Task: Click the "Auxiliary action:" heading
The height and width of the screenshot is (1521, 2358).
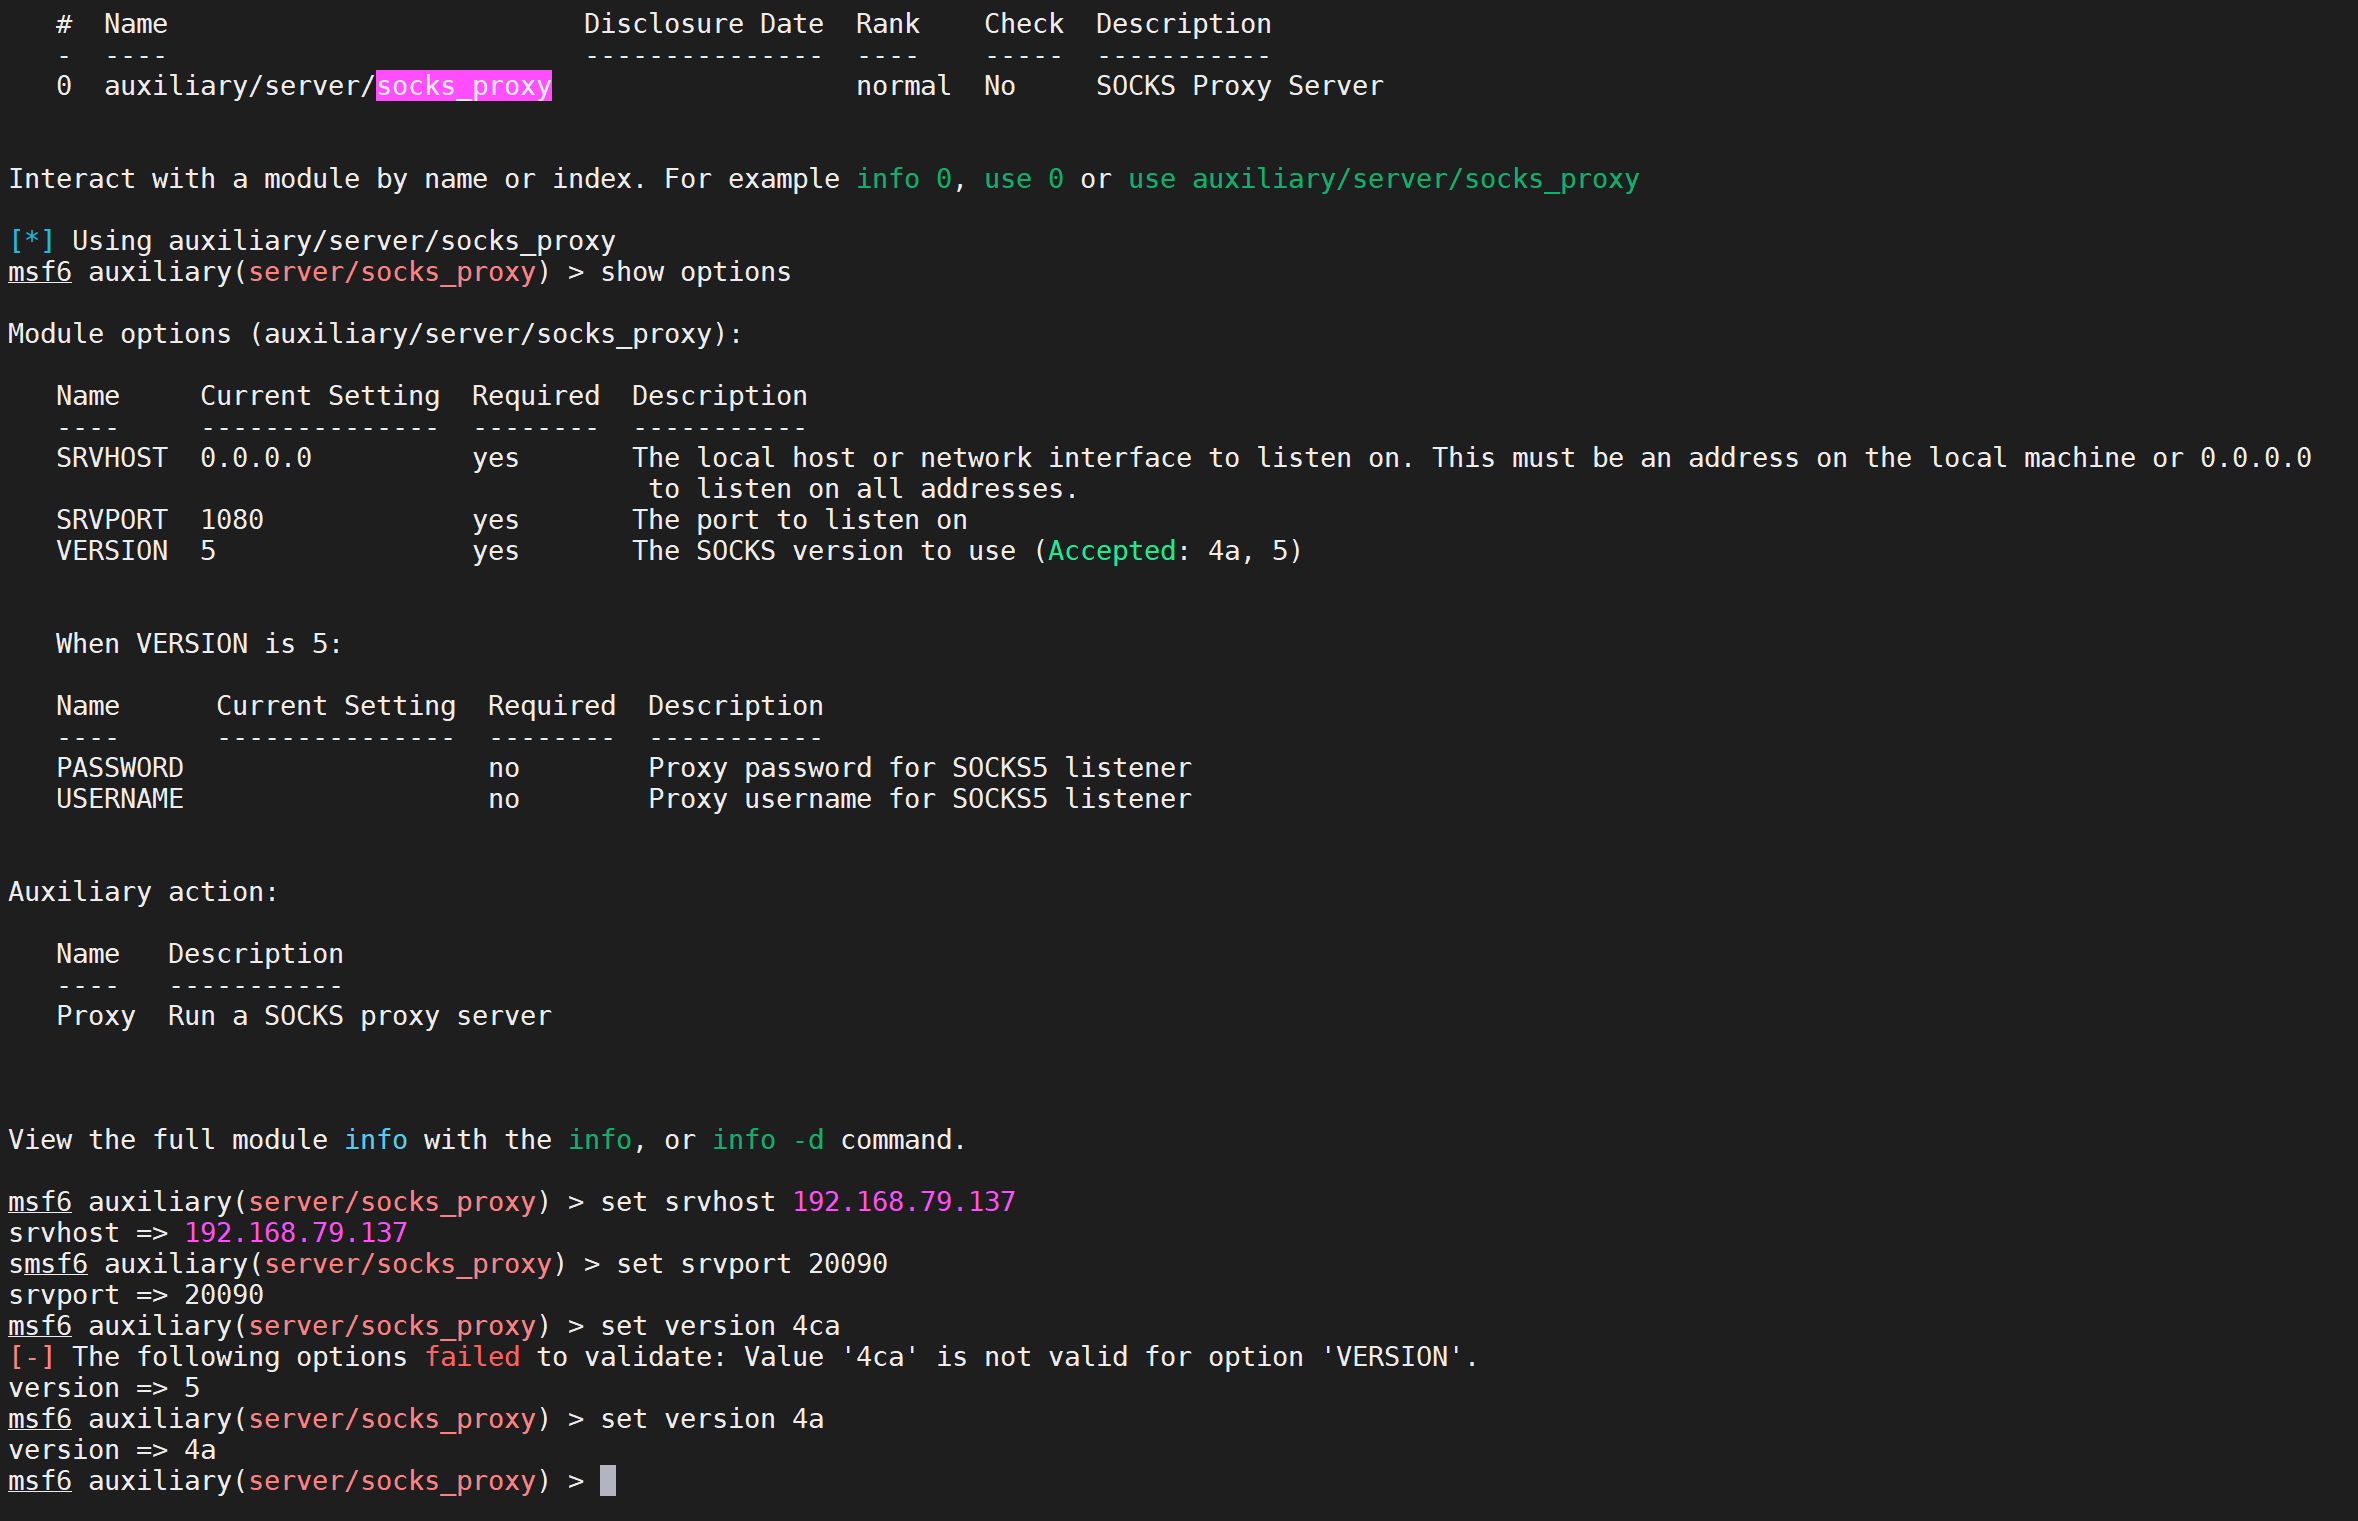Action: [144, 892]
